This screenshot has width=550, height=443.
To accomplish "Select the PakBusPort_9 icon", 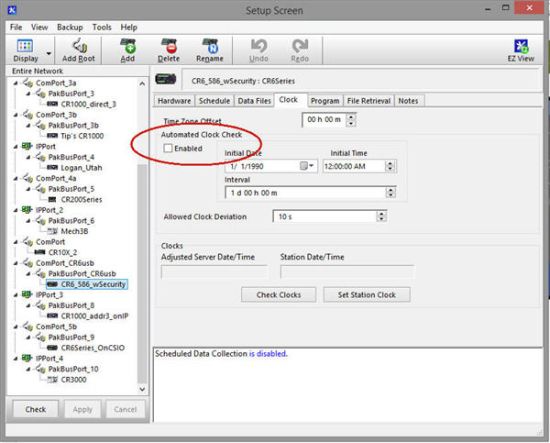I will pyautogui.click(x=40, y=337).
